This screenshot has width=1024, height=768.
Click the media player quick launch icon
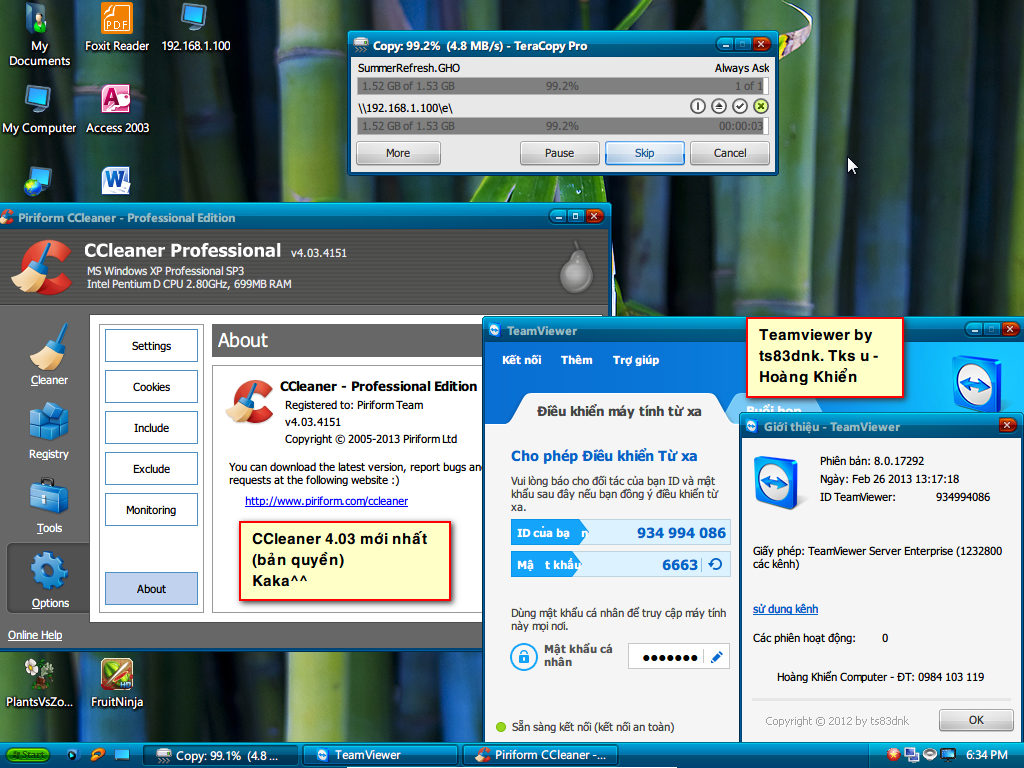pyautogui.click(x=72, y=755)
